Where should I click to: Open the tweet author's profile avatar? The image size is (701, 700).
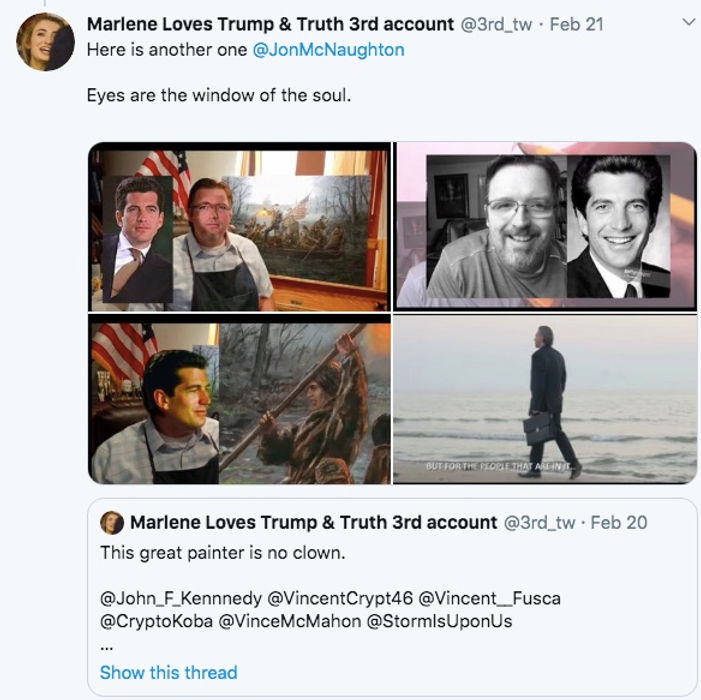[45, 42]
